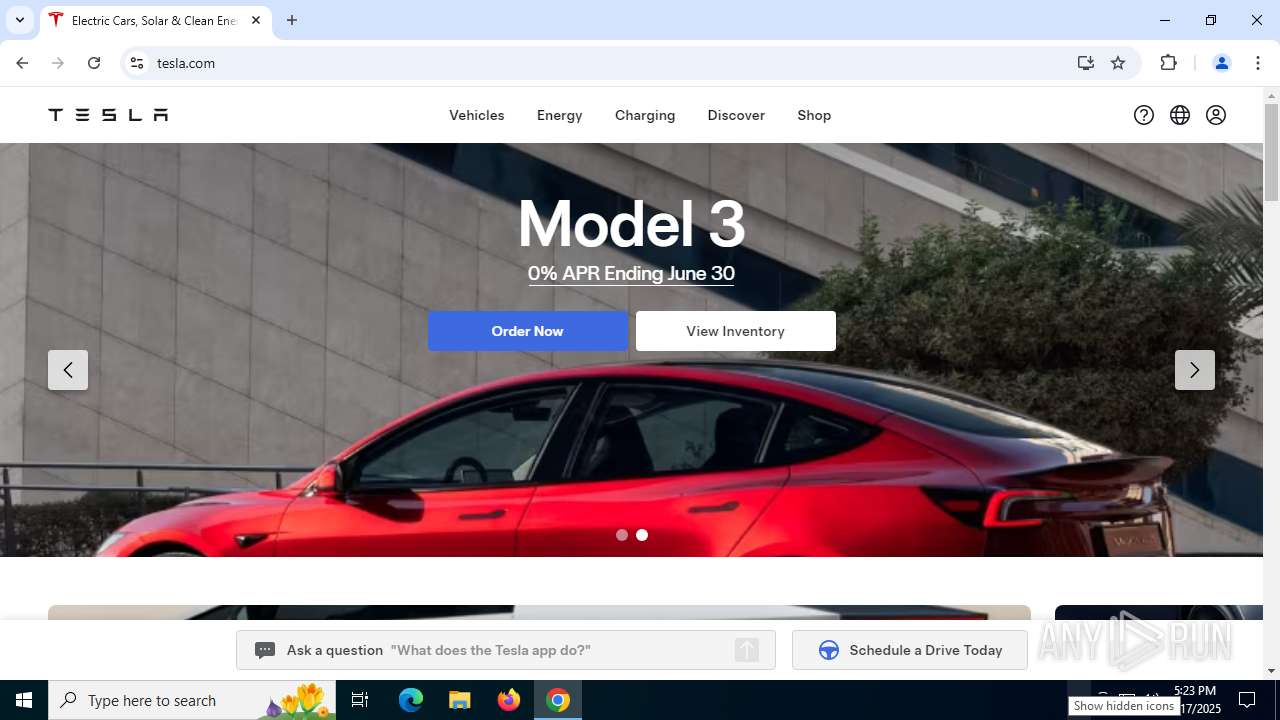
Task: Close the Tesla browser tab
Action: pos(256,20)
